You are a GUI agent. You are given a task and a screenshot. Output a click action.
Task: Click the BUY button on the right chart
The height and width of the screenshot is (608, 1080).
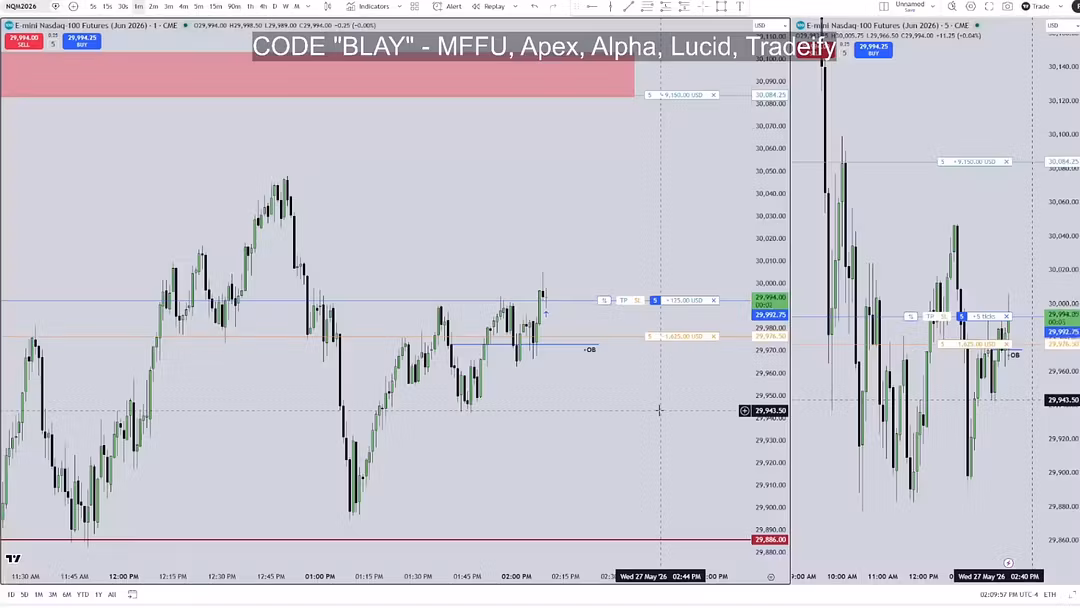click(x=873, y=50)
